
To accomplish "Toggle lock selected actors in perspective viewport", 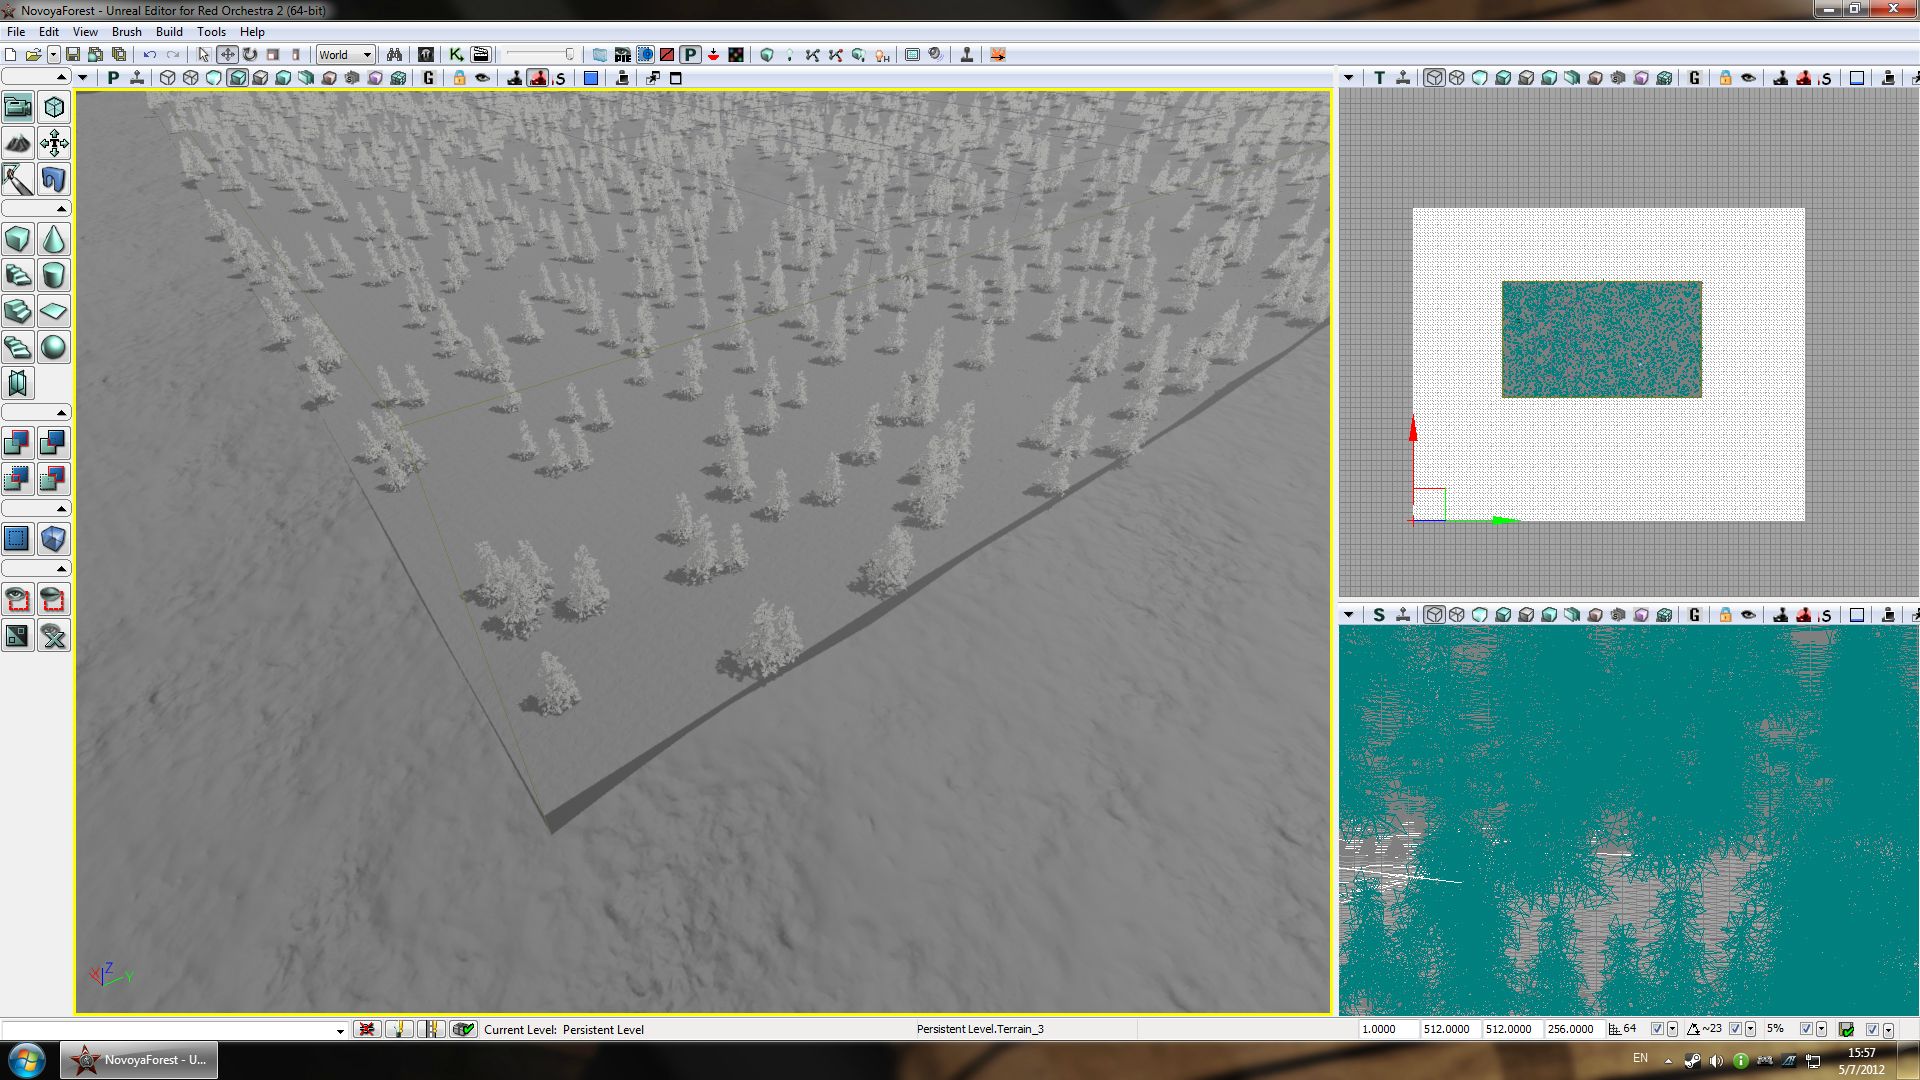I will pos(460,77).
